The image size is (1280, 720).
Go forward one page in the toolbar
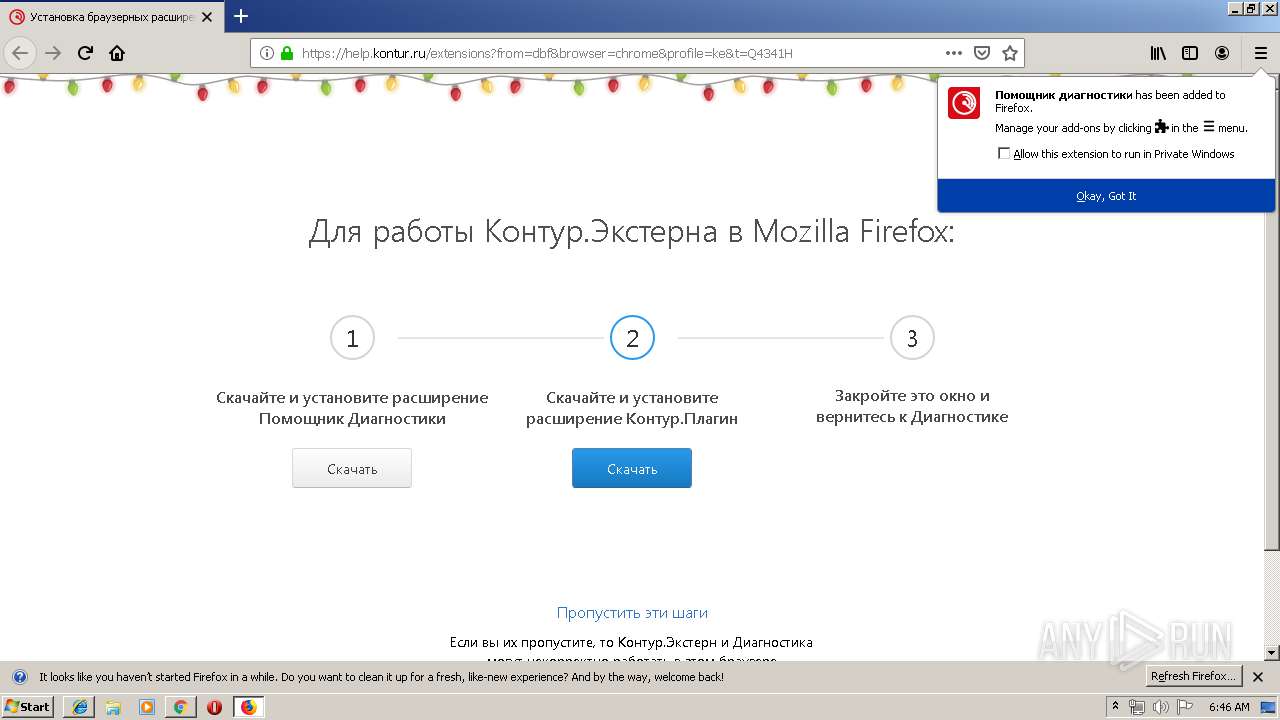[x=53, y=53]
